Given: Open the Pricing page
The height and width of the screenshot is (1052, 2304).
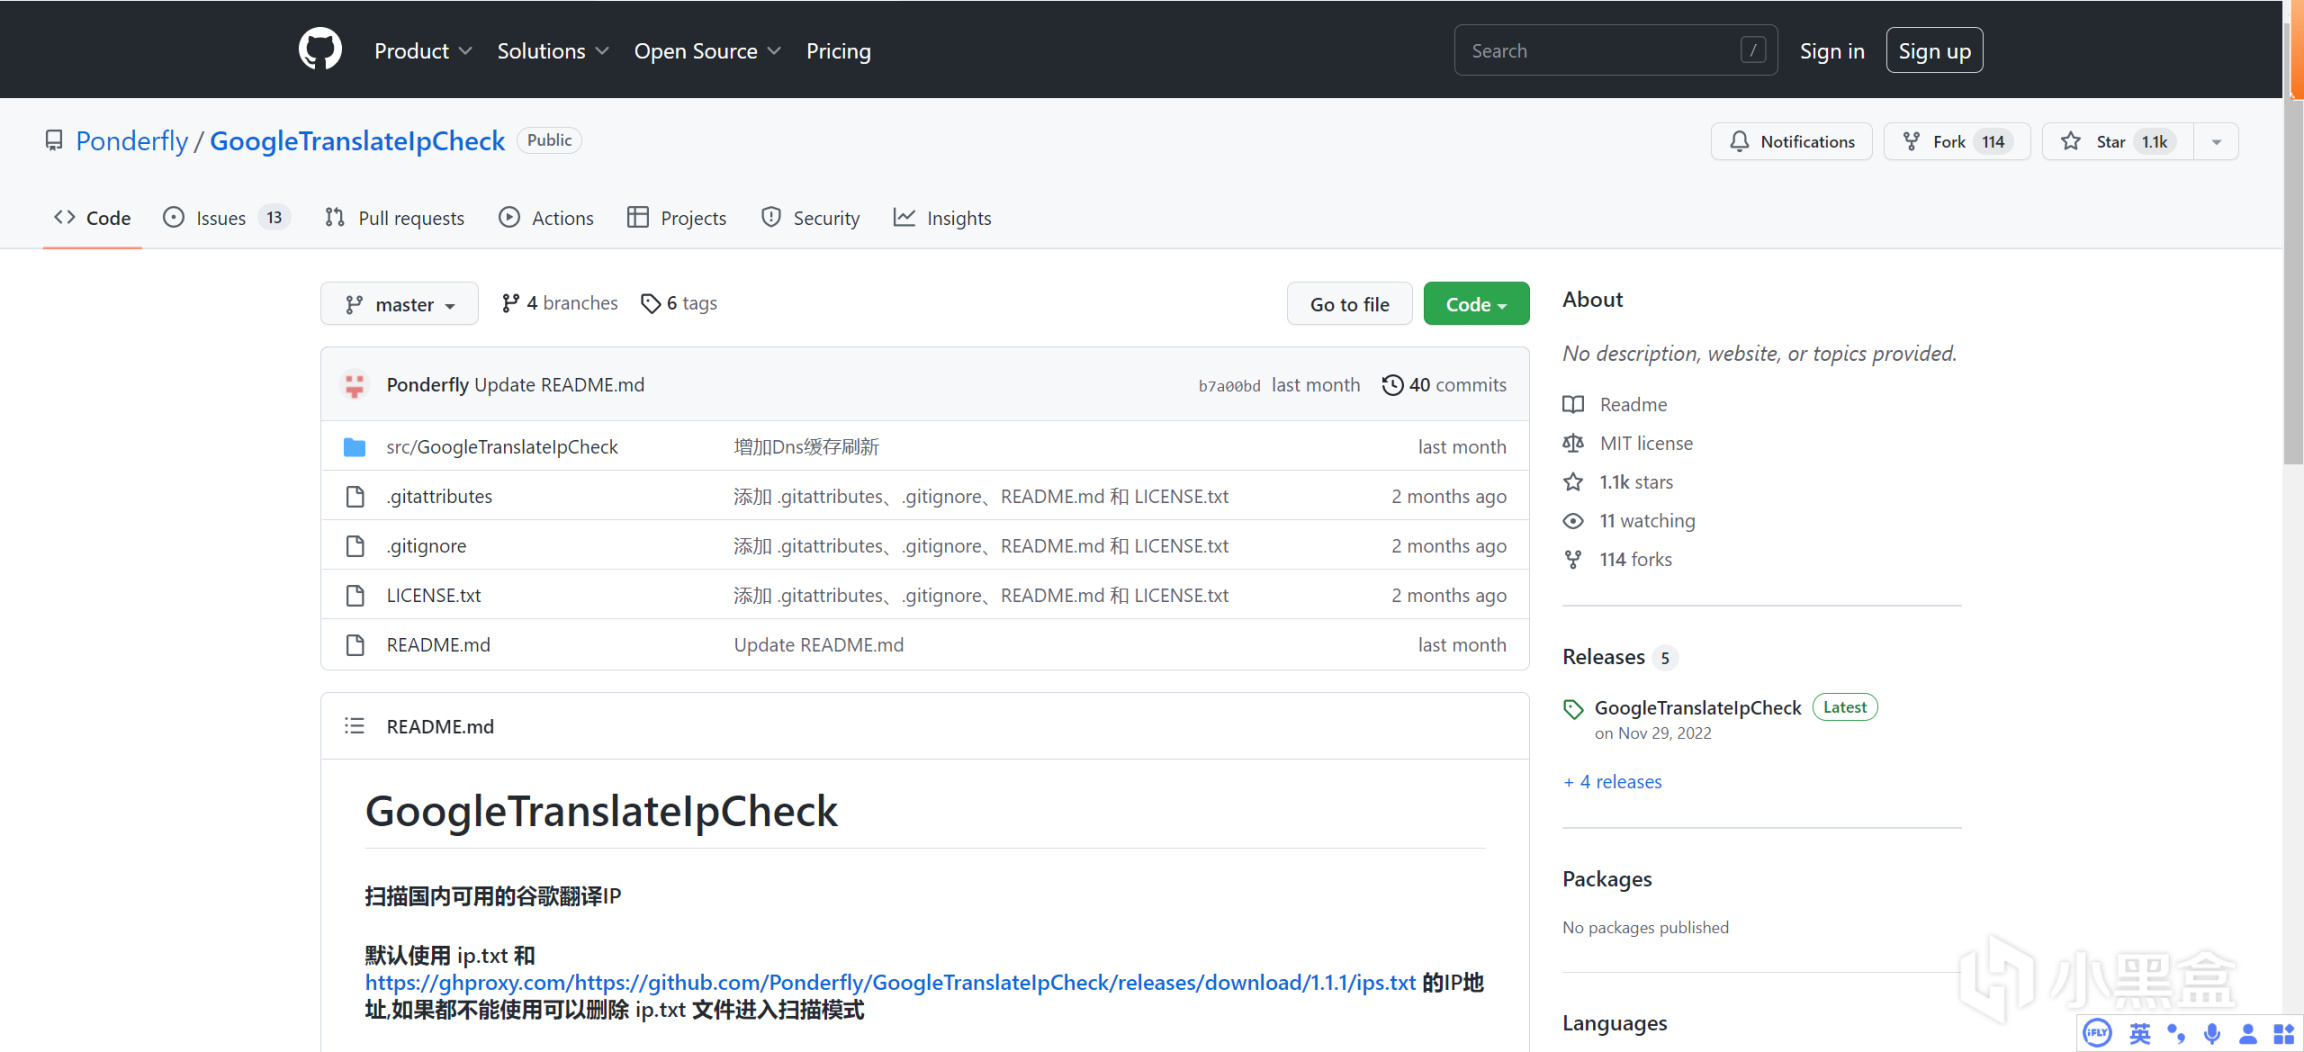Looking at the screenshot, I should pyautogui.click(x=838, y=51).
